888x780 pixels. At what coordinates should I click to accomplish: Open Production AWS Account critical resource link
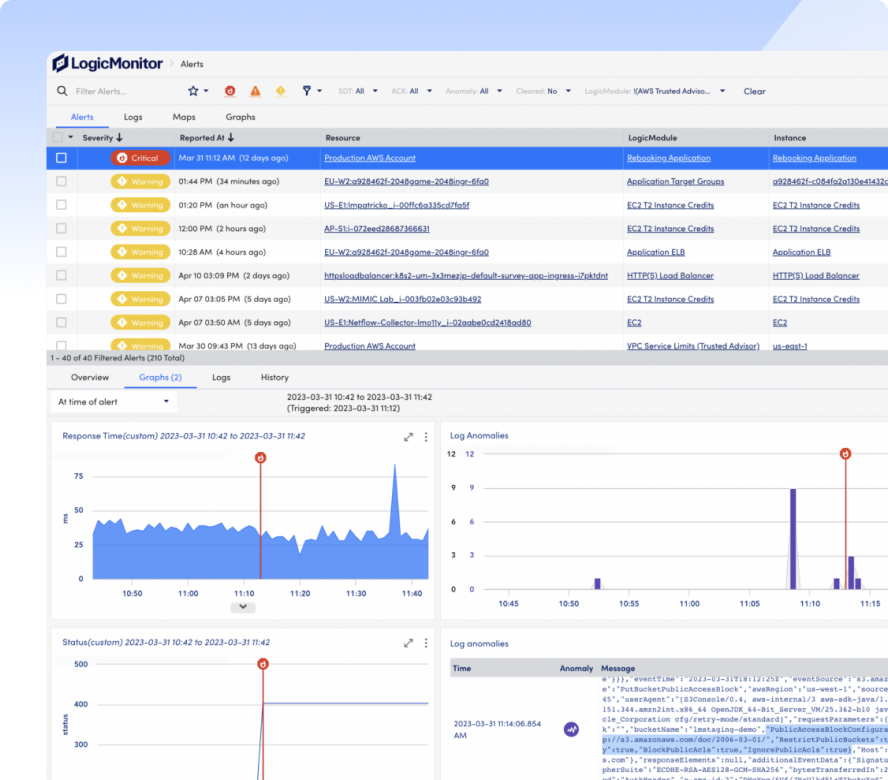pyautogui.click(x=370, y=158)
